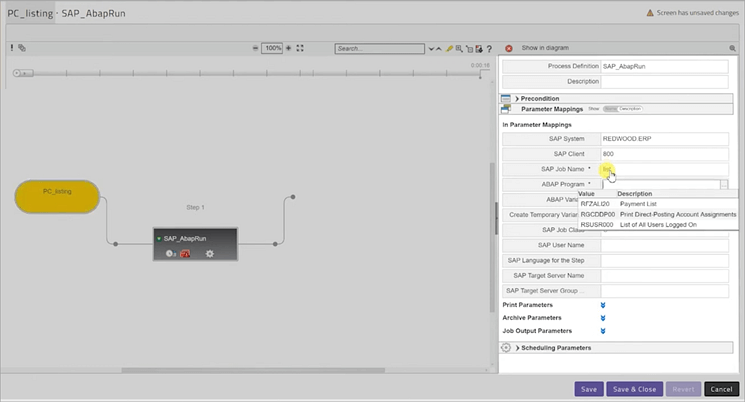The width and height of the screenshot is (745, 402).
Task: Click the SAP System field
Action: click(664, 139)
